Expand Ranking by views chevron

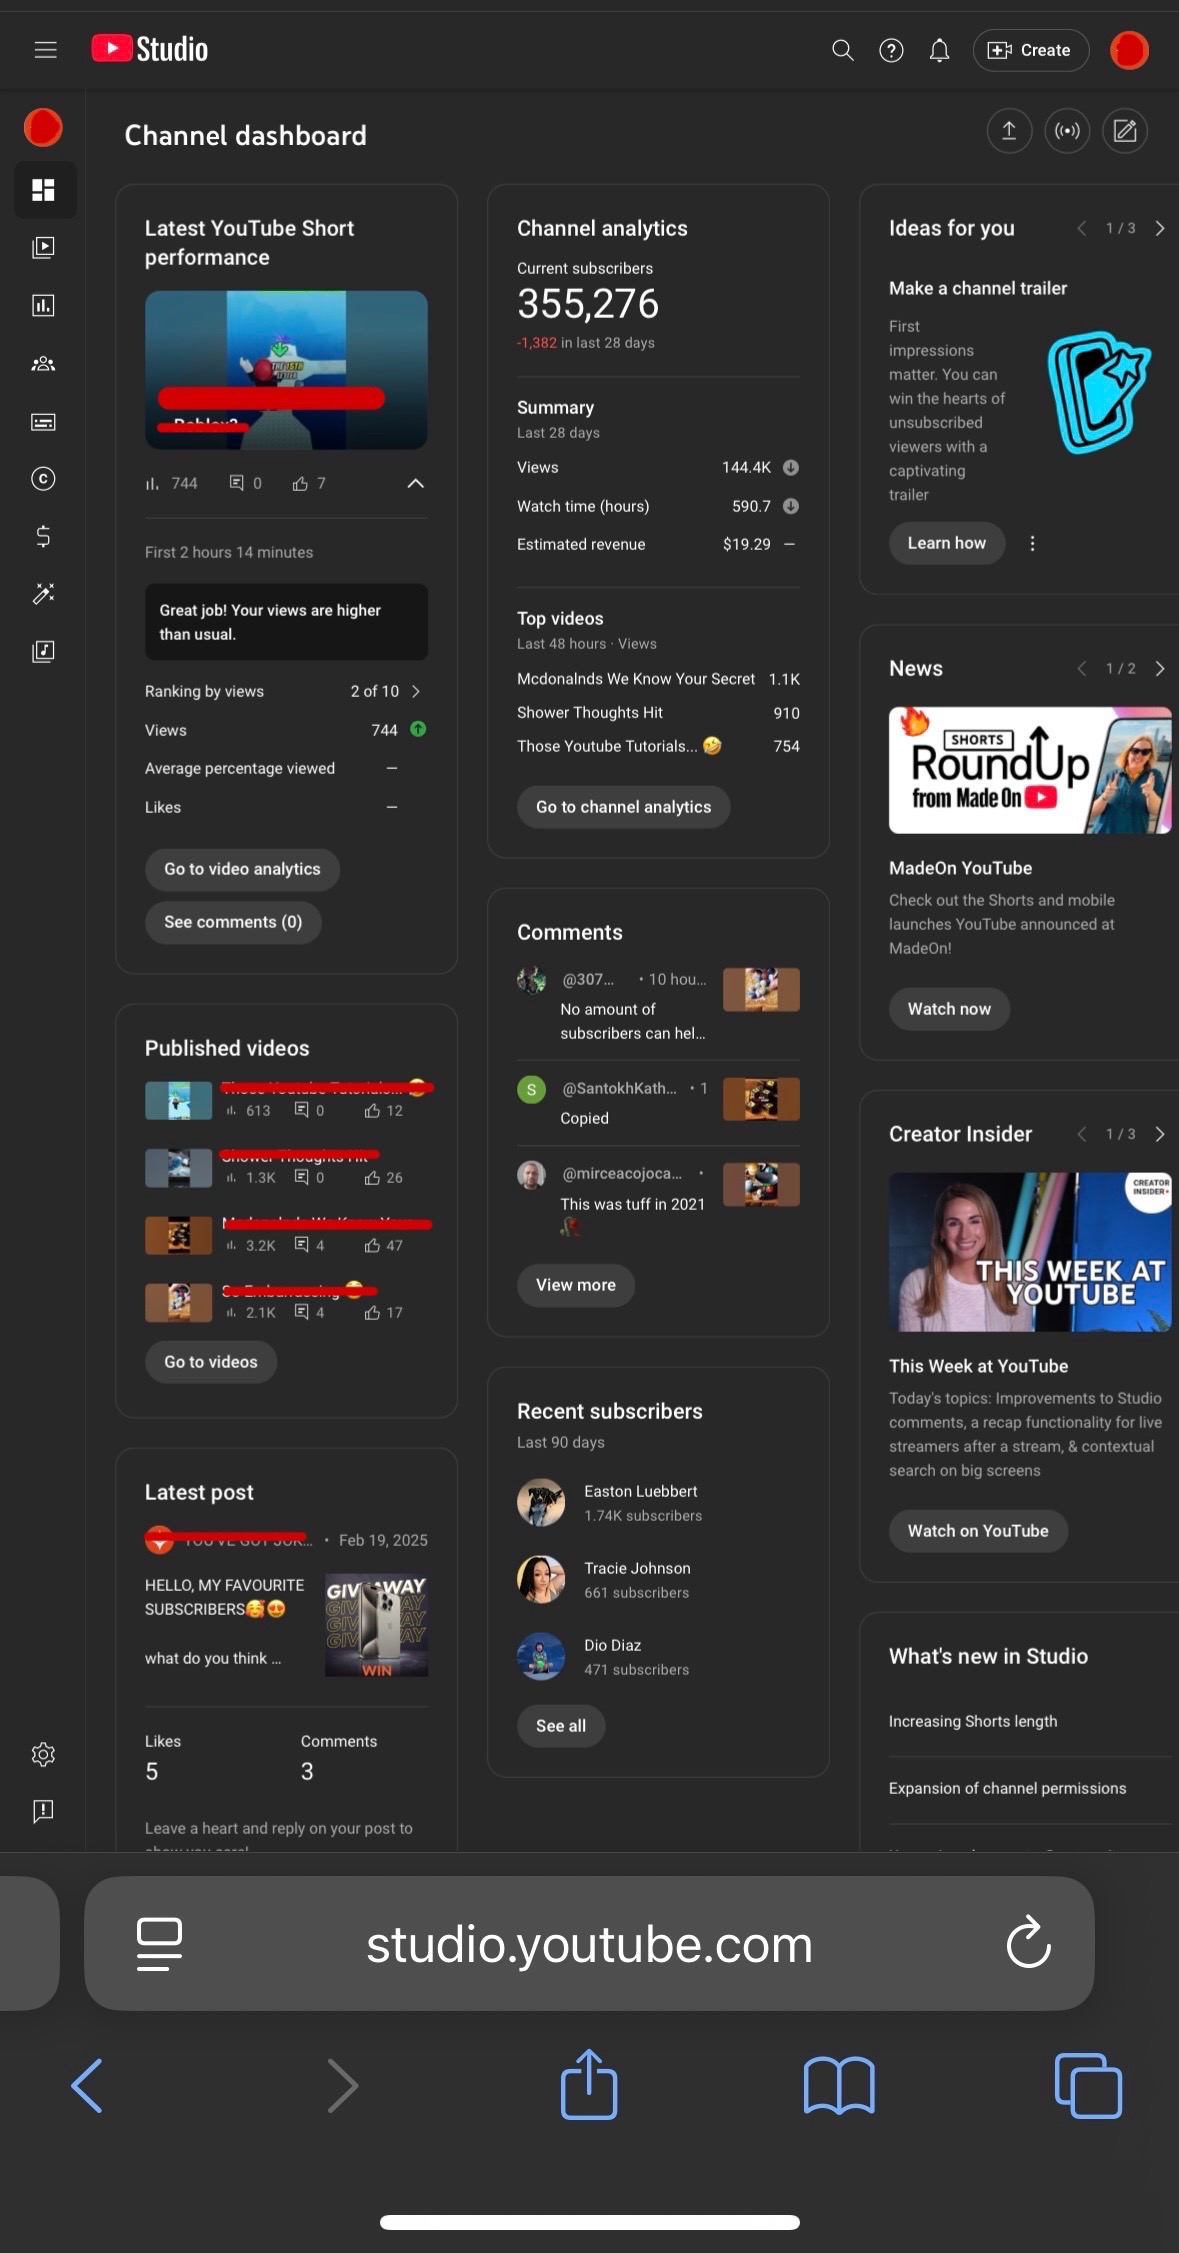(x=416, y=692)
